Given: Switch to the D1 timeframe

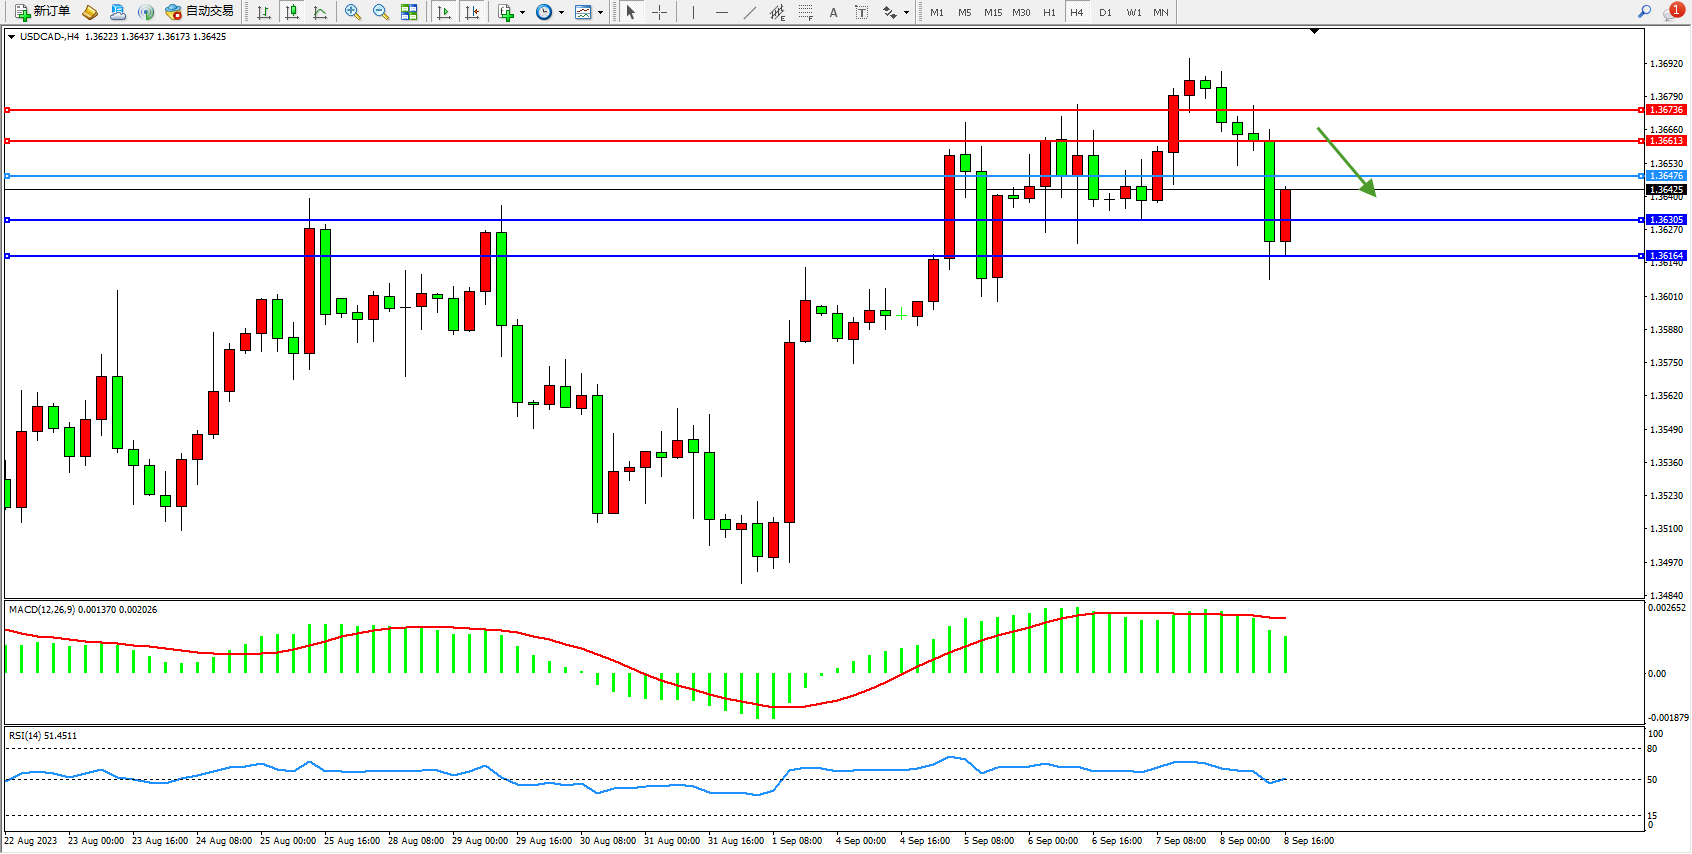Looking at the screenshot, I should (x=1105, y=12).
